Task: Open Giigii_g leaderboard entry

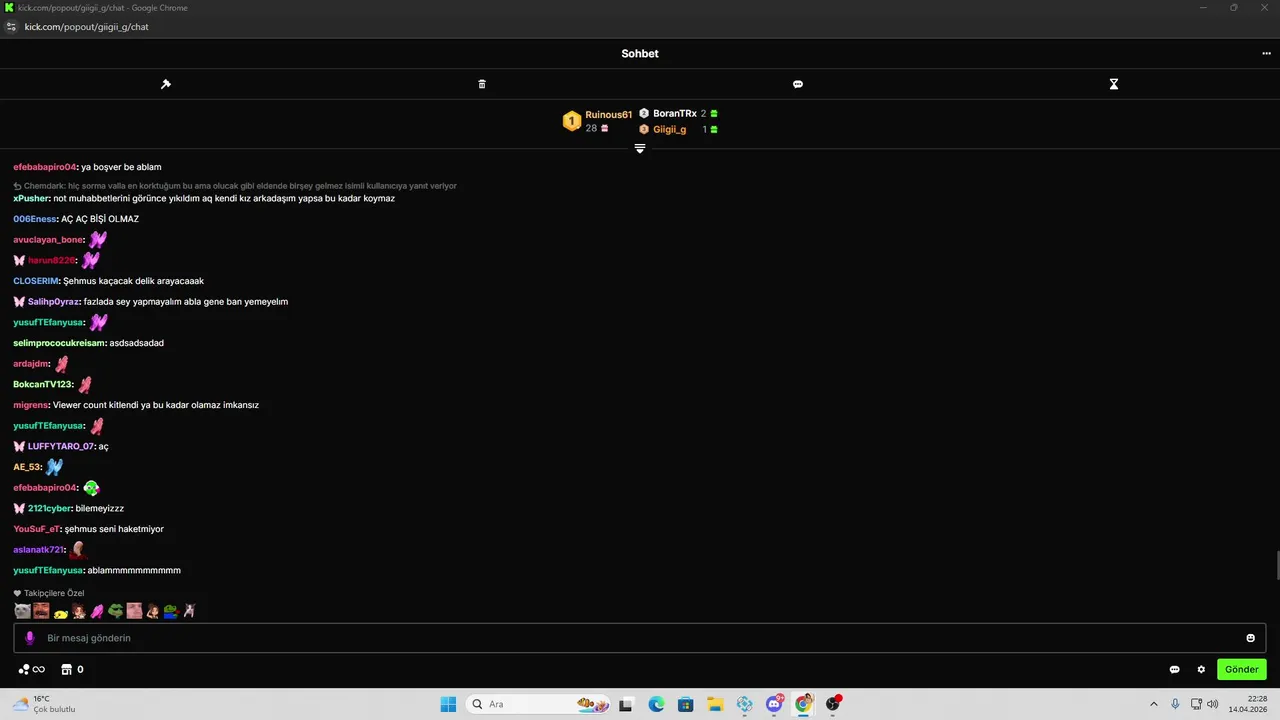Action: [x=670, y=129]
